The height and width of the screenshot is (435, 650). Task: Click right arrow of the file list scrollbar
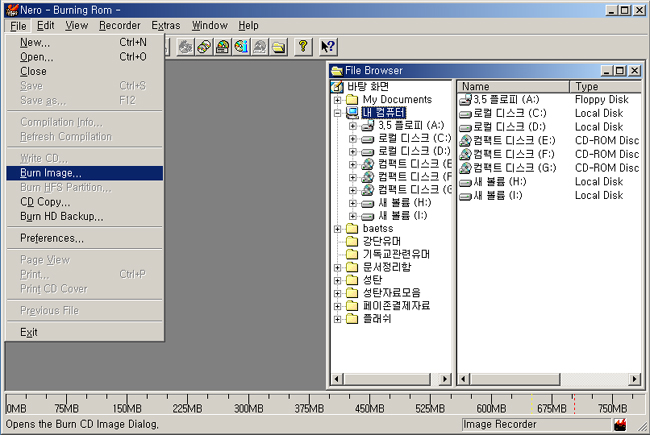point(636,378)
